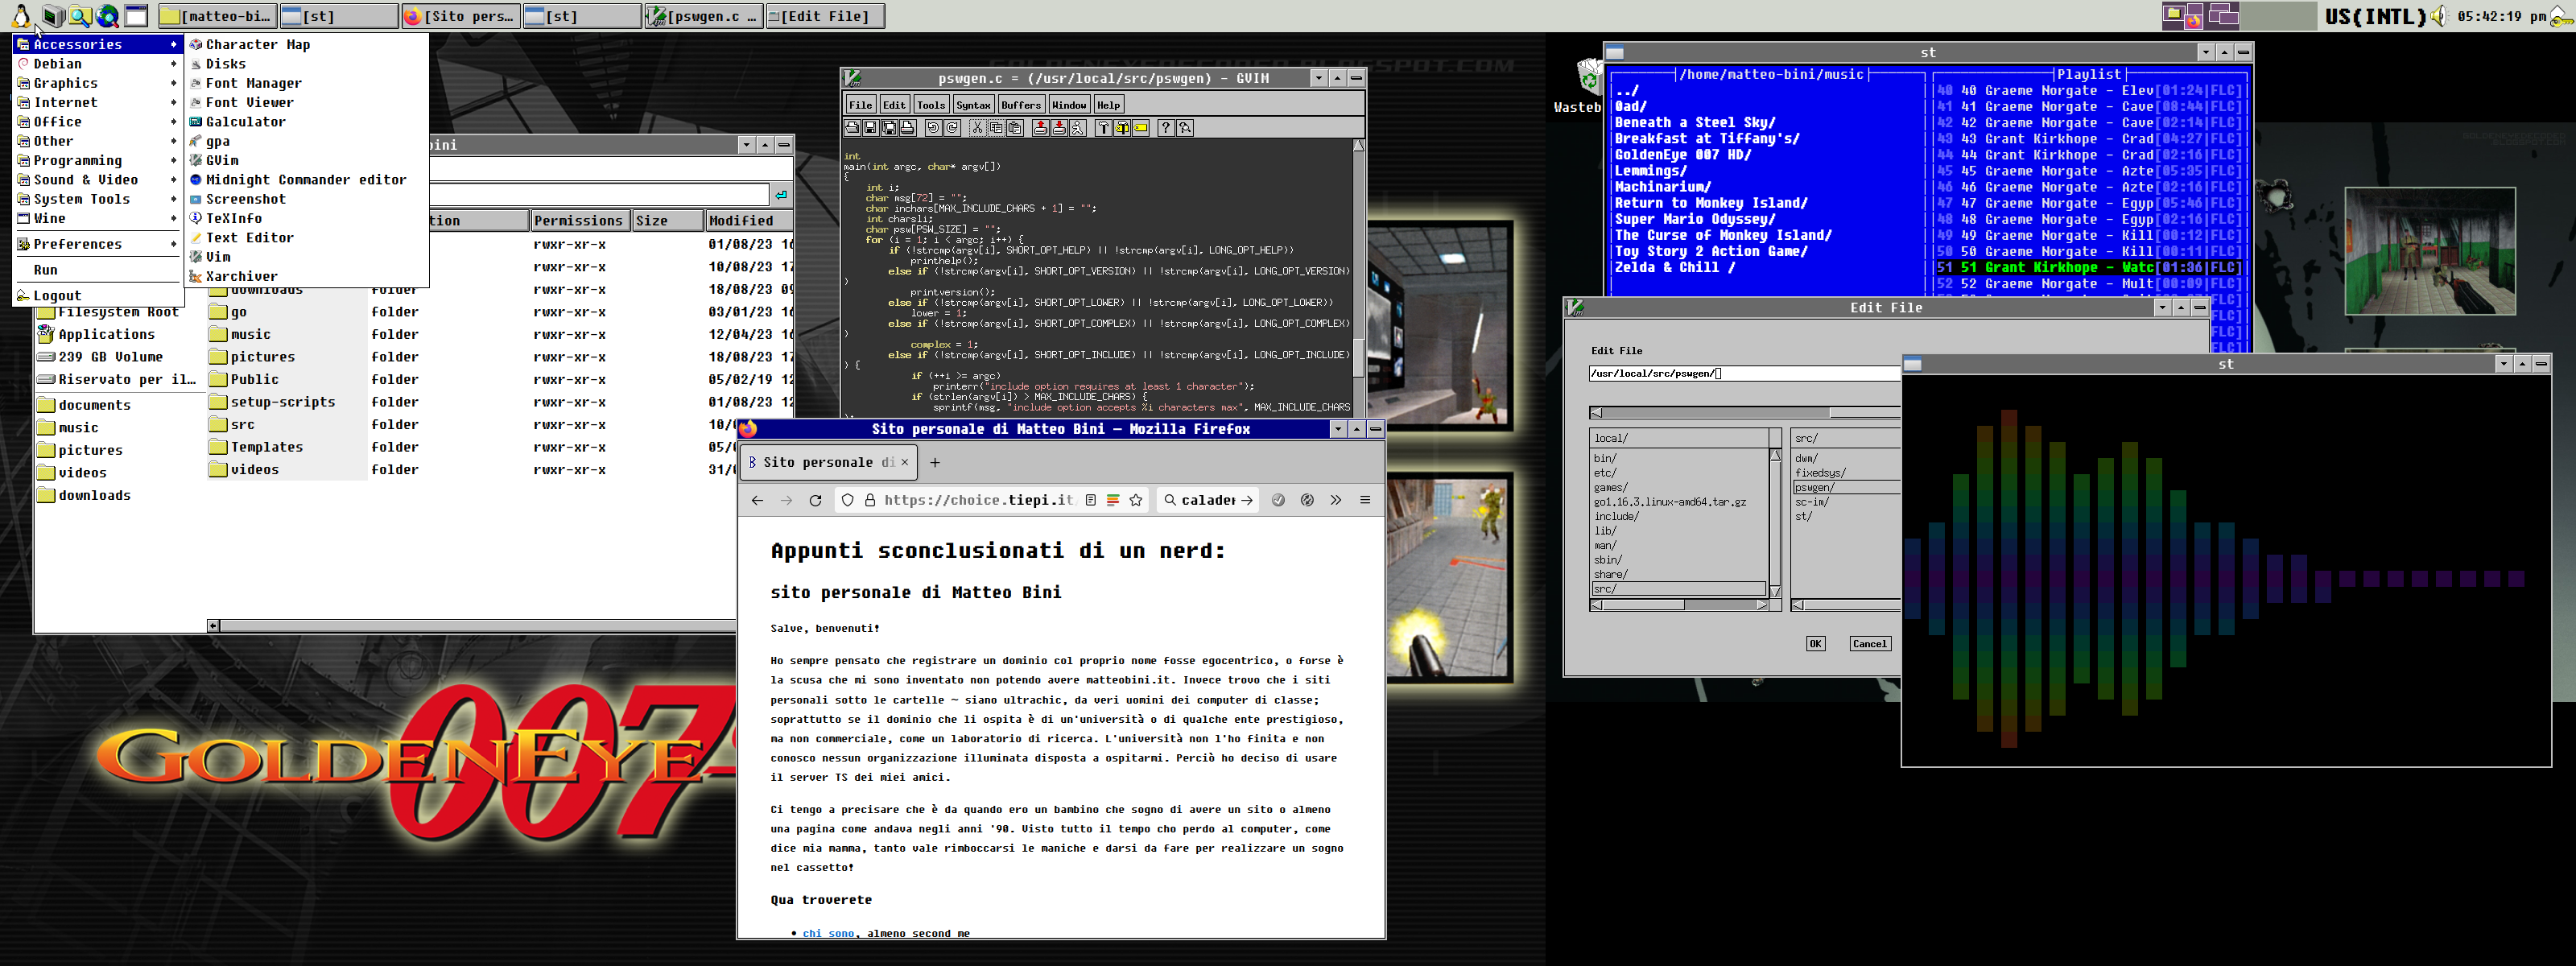Viewport: 2576px width, 966px height.
Task: Click the question mark Help icon in GVim
Action: (x=1166, y=128)
